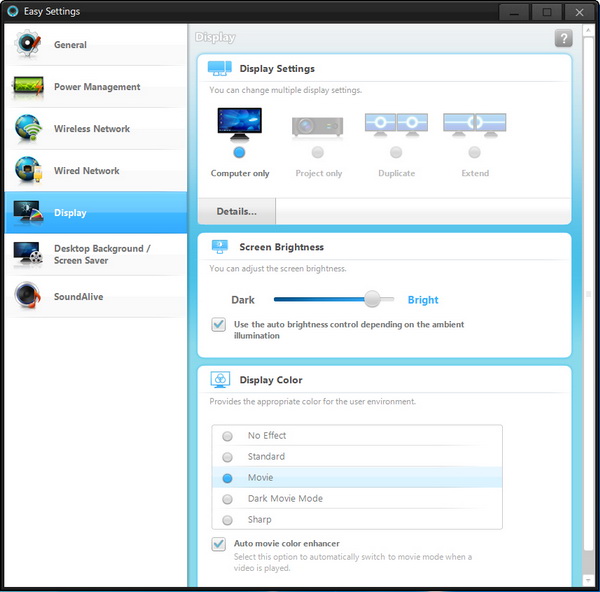Viewport: 600px width, 592px height.
Task: Disable the auto brightness control checkbox
Action: point(219,325)
